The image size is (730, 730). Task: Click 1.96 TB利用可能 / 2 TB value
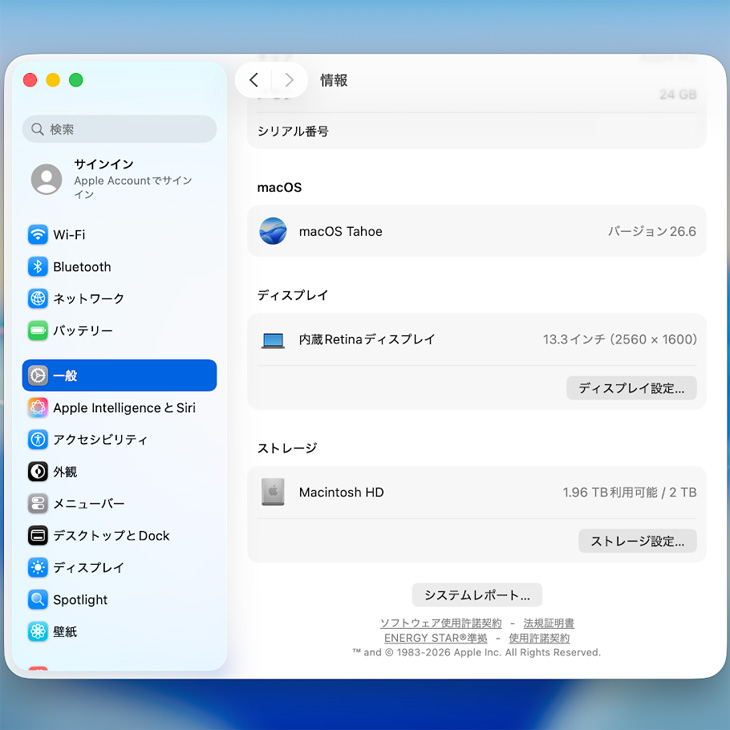point(629,492)
